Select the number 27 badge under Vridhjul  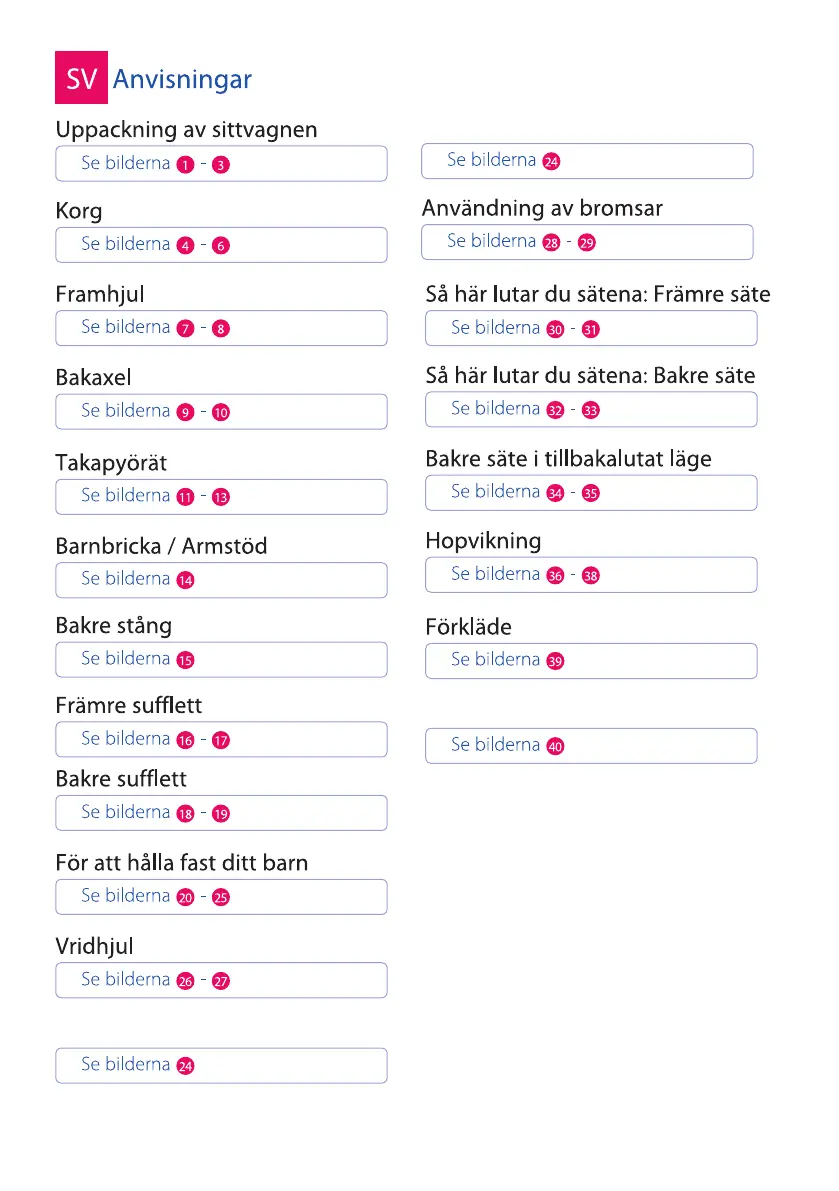click(221, 981)
